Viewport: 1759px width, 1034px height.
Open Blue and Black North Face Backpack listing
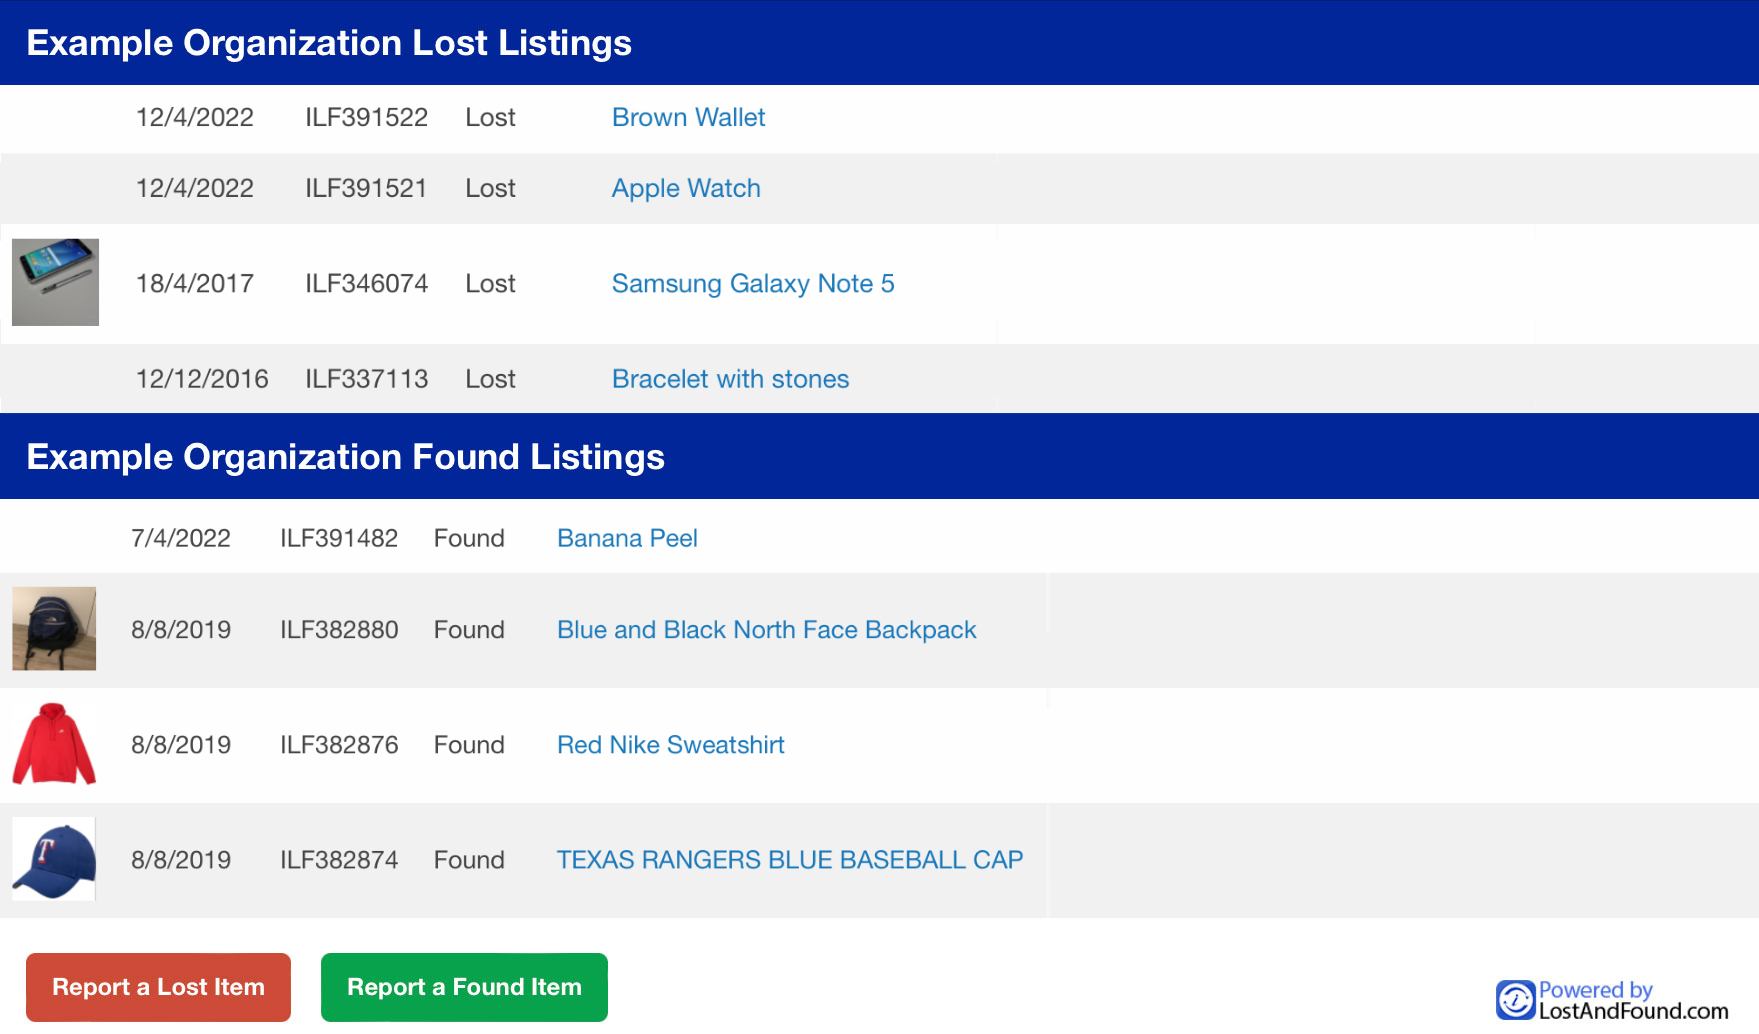[x=766, y=630]
